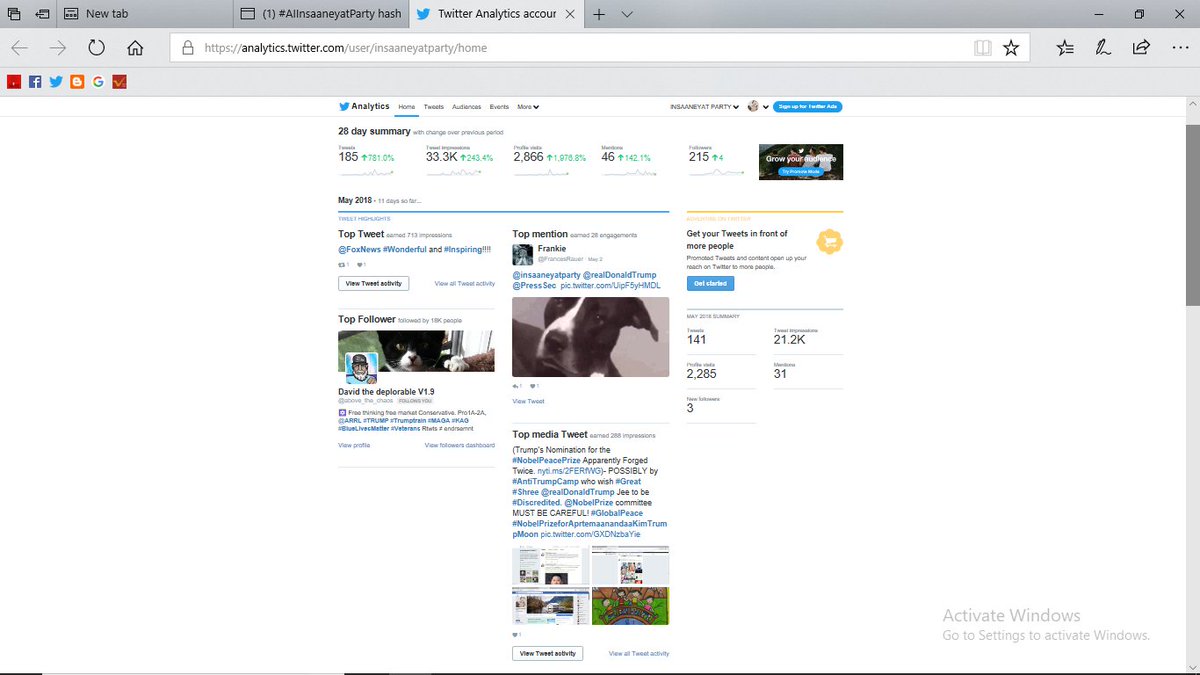Image resolution: width=1200 pixels, height=675 pixels.
Task: Open the Tweets analytics tab
Action: coord(433,107)
